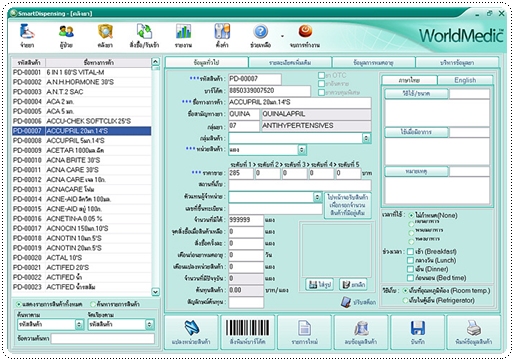Click the new item blank page button

pos(304,332)
